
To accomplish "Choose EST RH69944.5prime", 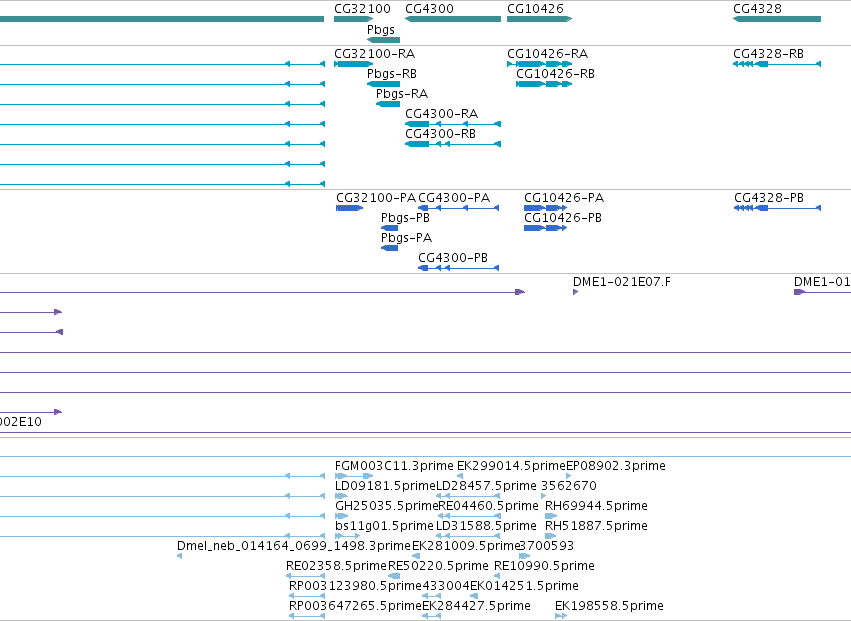I will click(596, 506).
